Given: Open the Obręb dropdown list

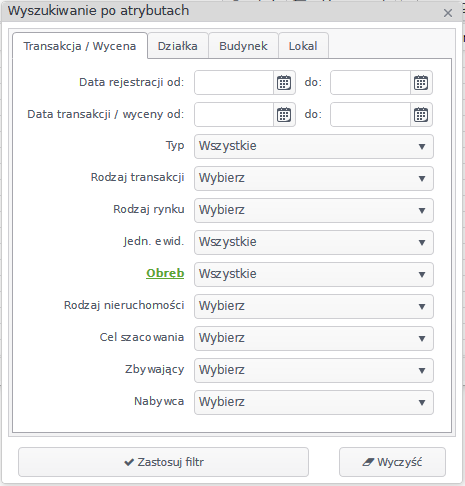Looking at the screenshot, I should click(x=314, y=274).
